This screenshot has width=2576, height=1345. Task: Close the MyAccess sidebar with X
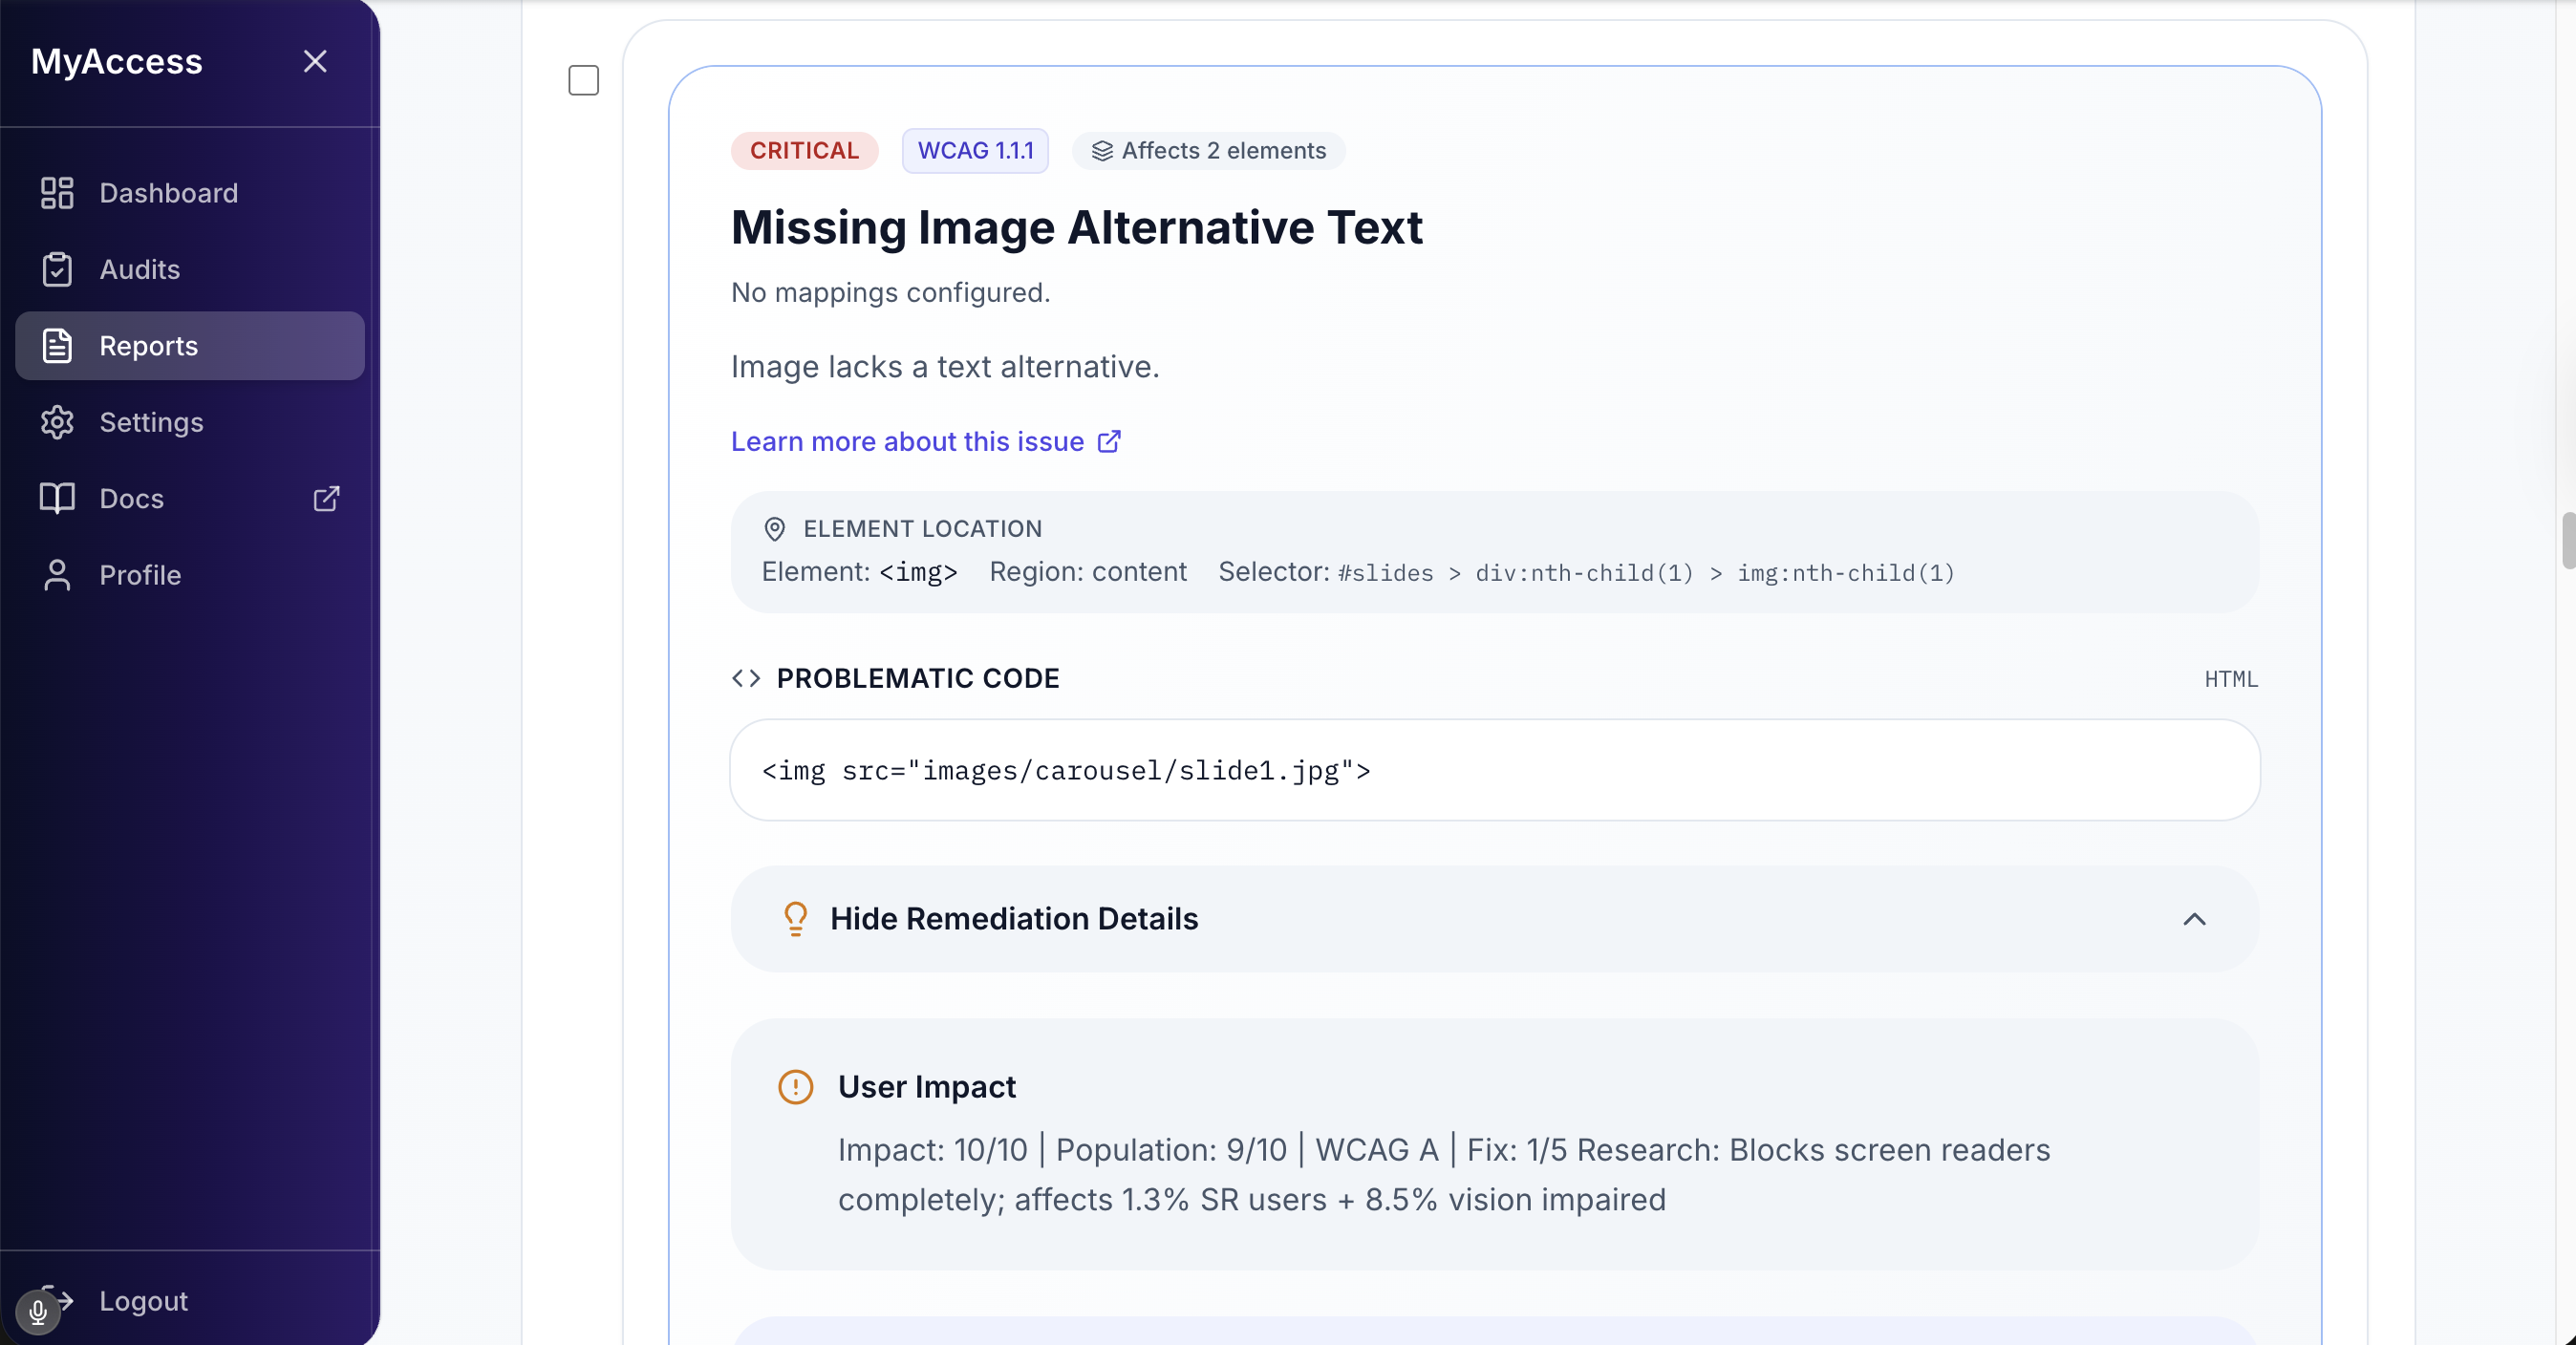[315, 61]
